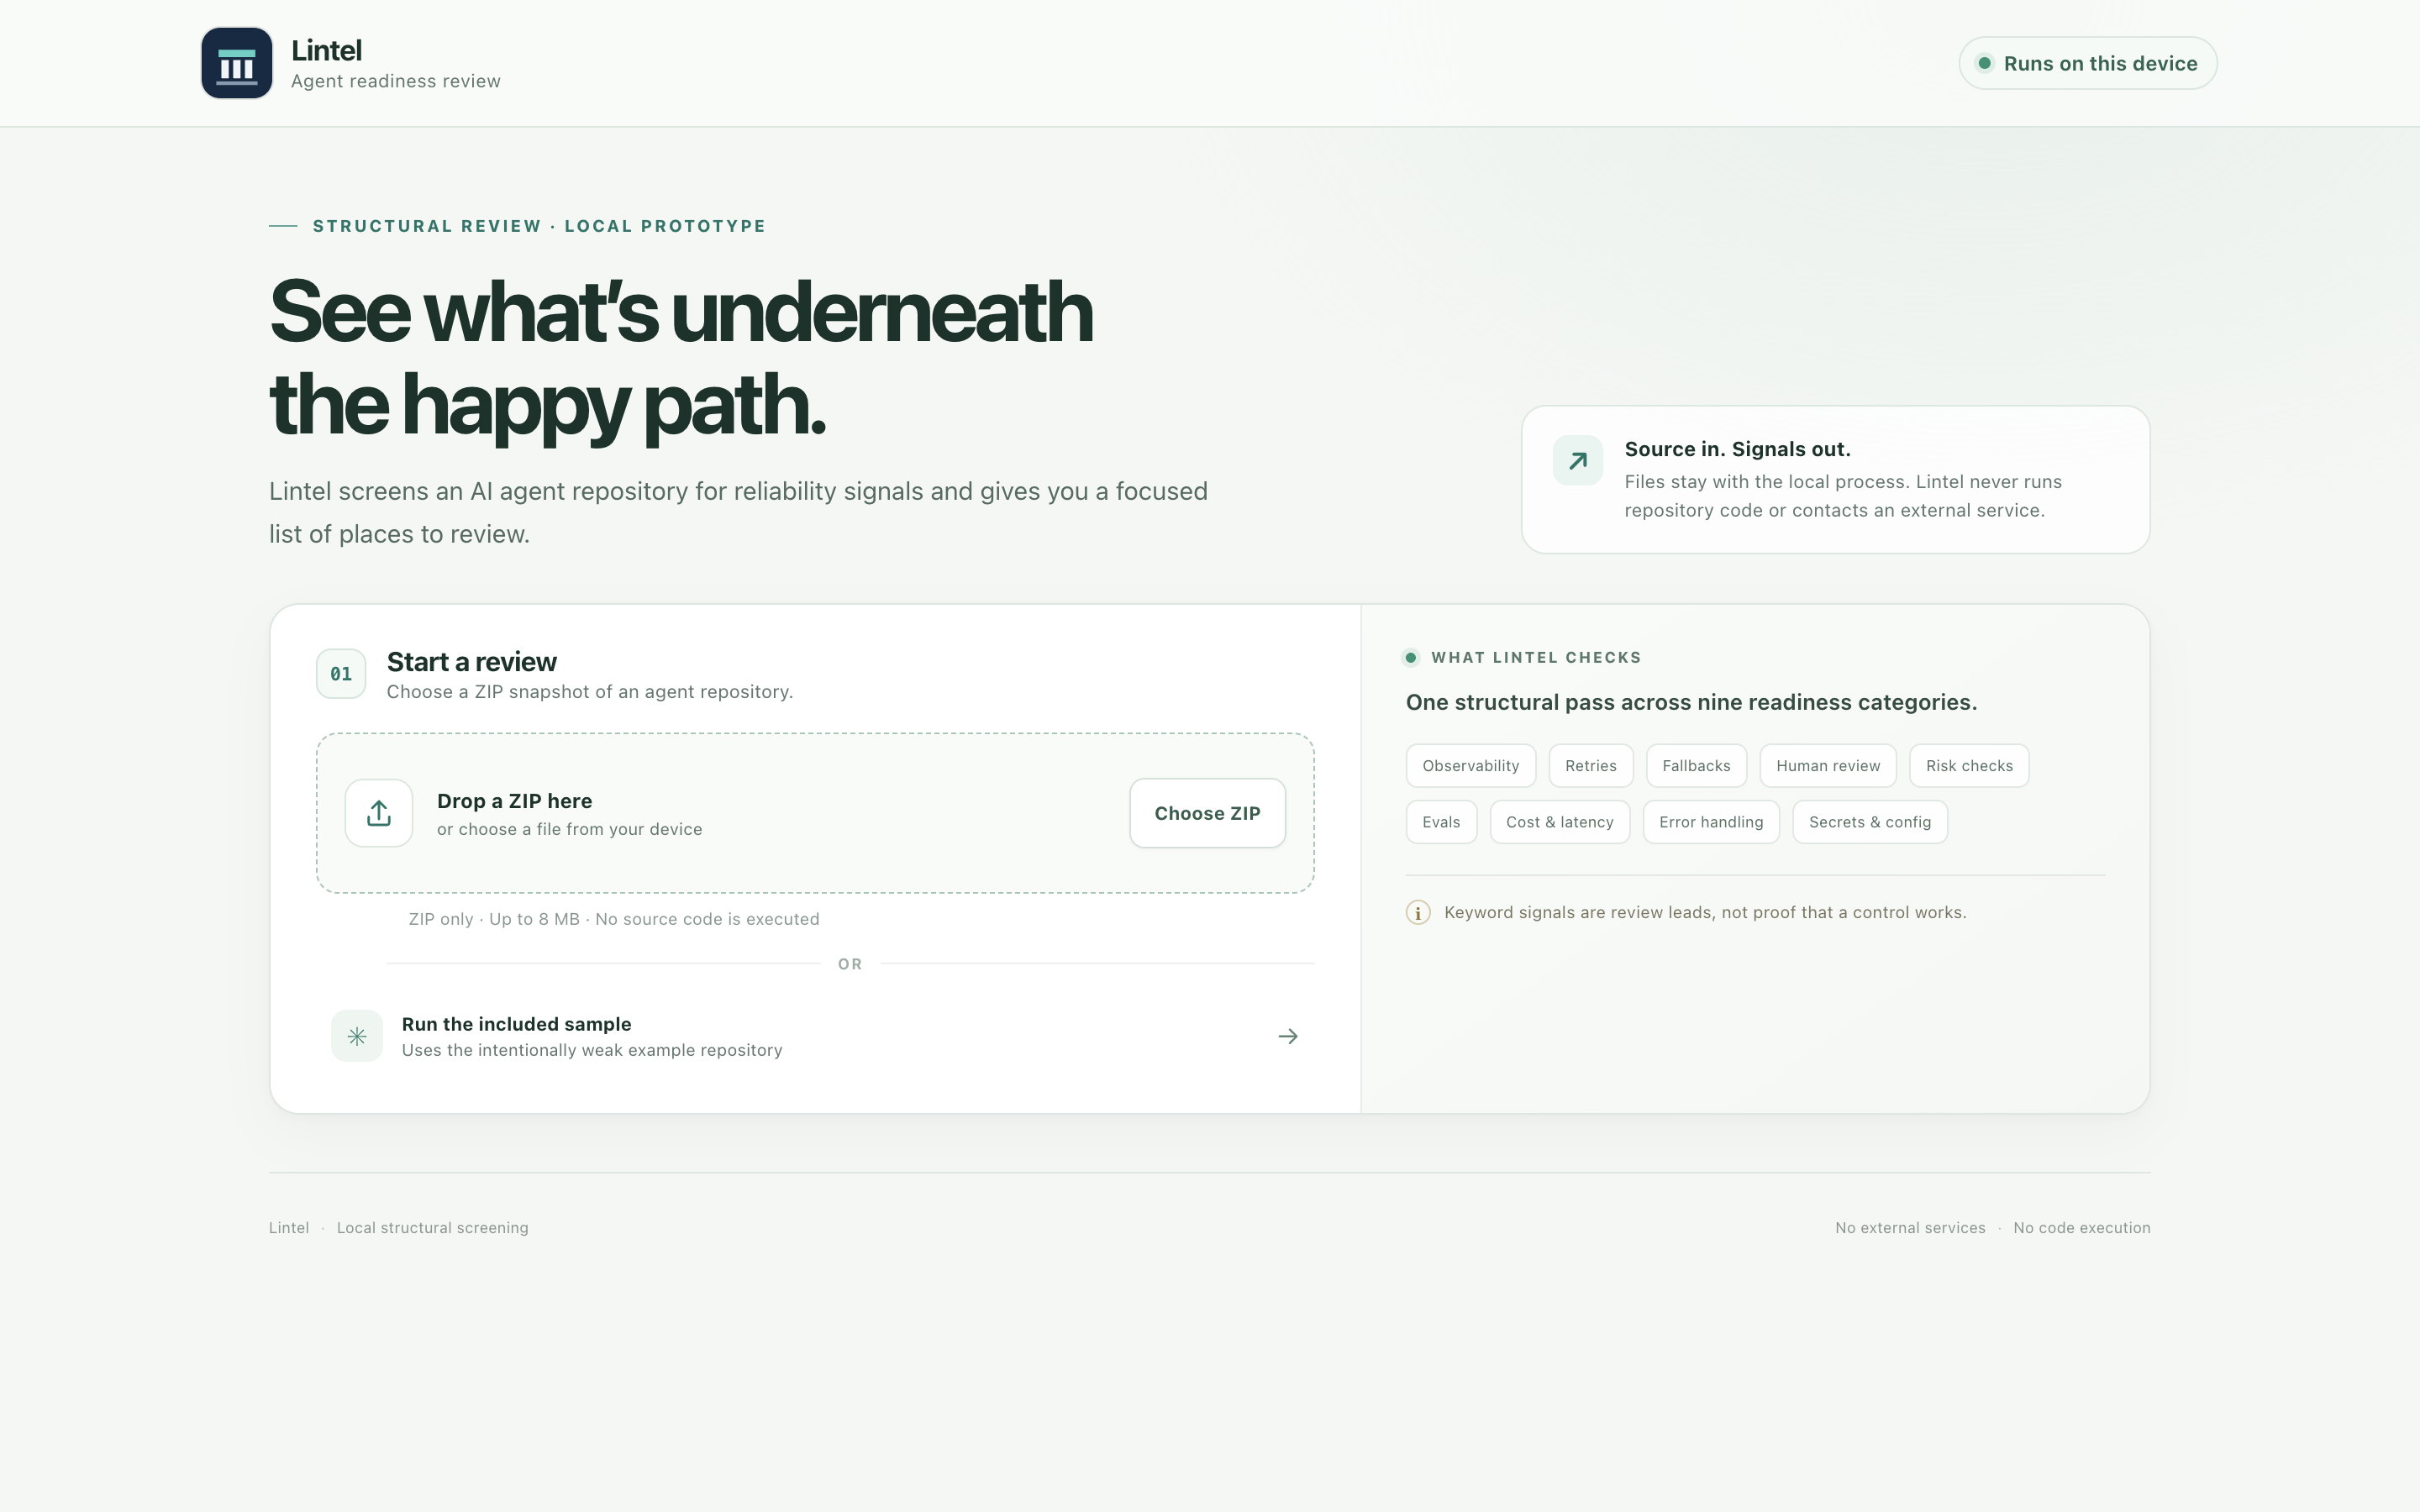Run the included sample

tap(815, 1036)
